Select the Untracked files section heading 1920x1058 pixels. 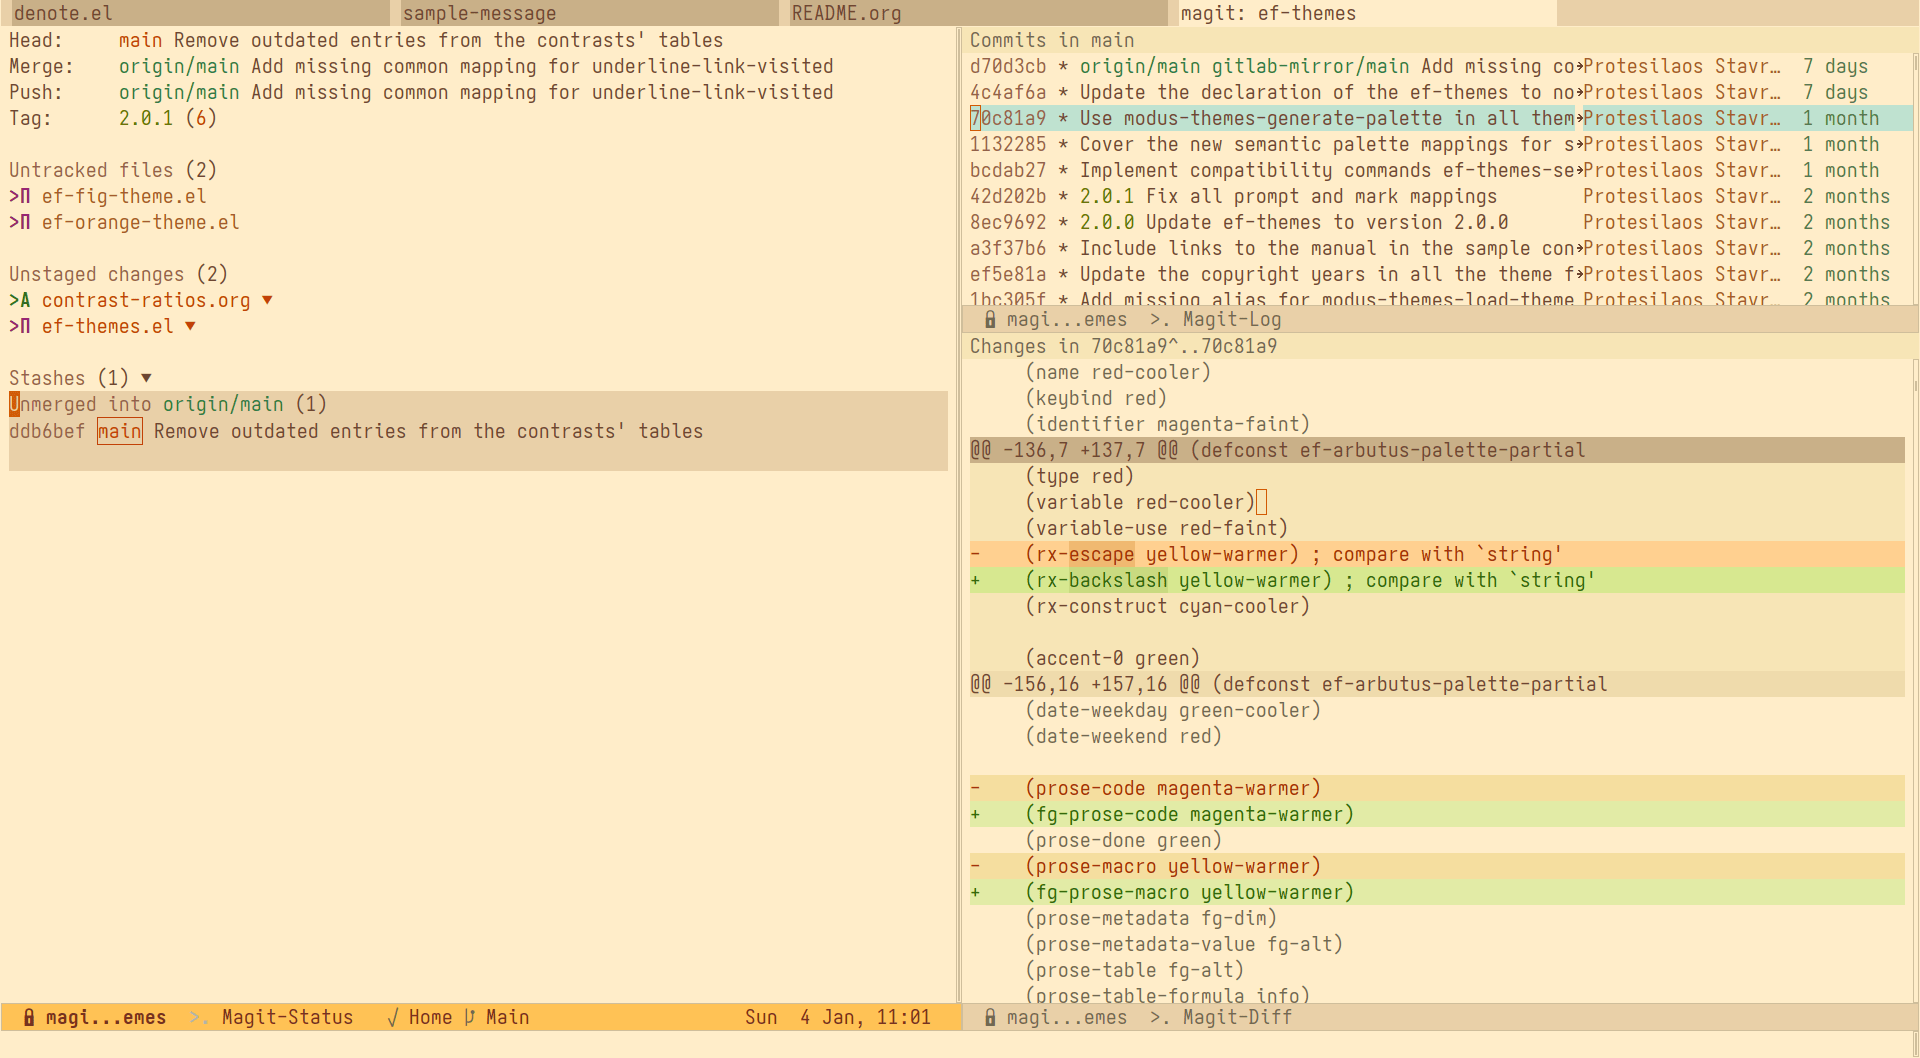point(112,170)
